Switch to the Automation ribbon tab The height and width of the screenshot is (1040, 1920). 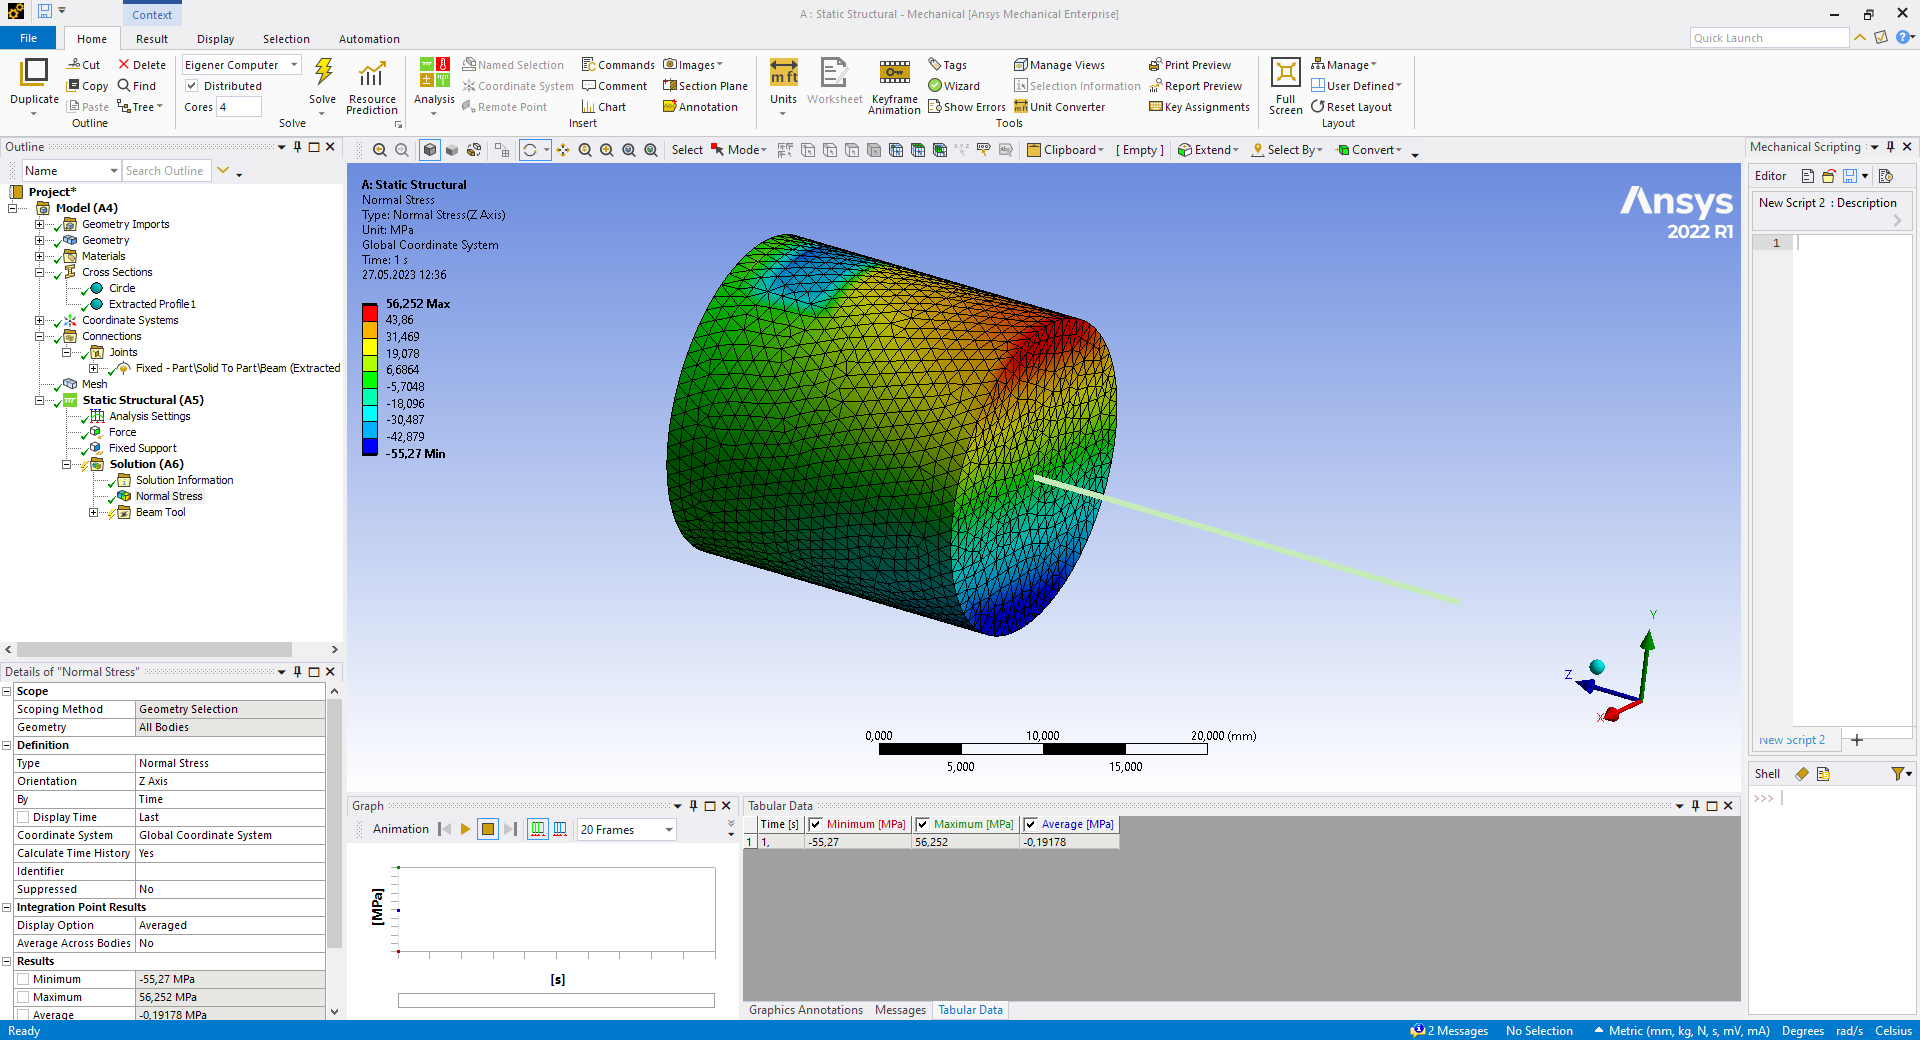click(369, 39)
